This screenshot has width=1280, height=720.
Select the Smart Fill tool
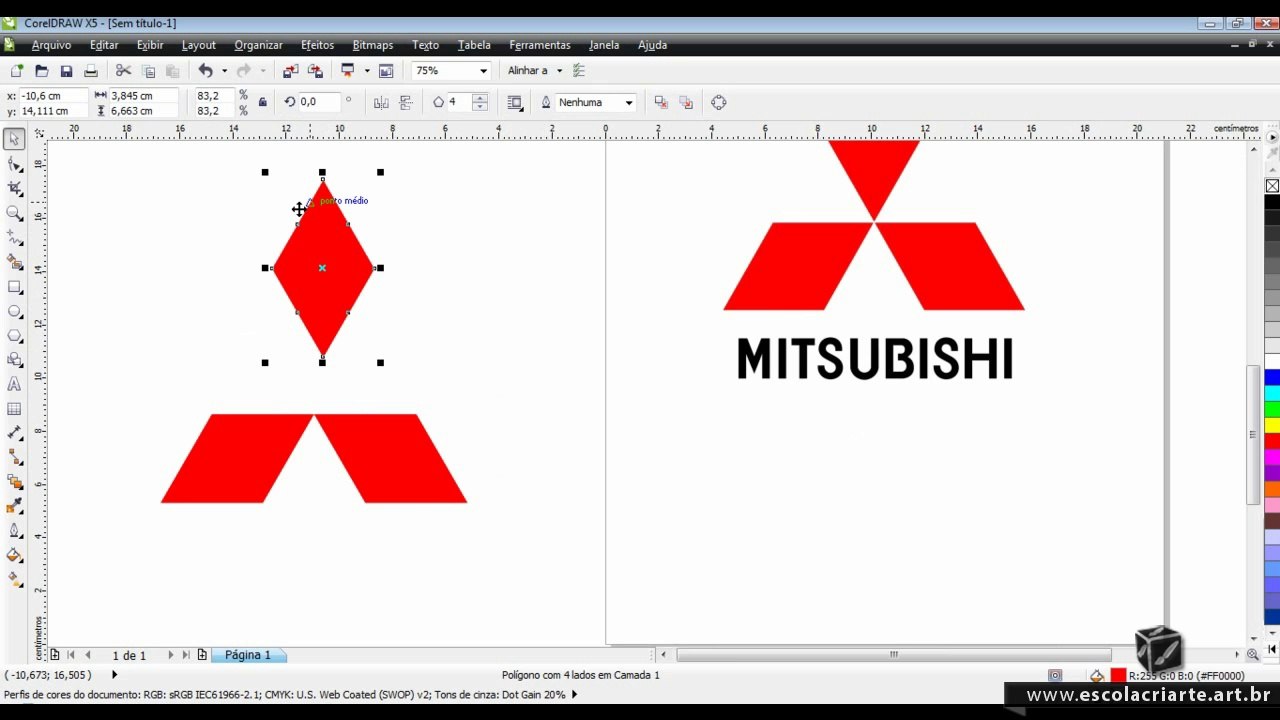pos(14,262)
